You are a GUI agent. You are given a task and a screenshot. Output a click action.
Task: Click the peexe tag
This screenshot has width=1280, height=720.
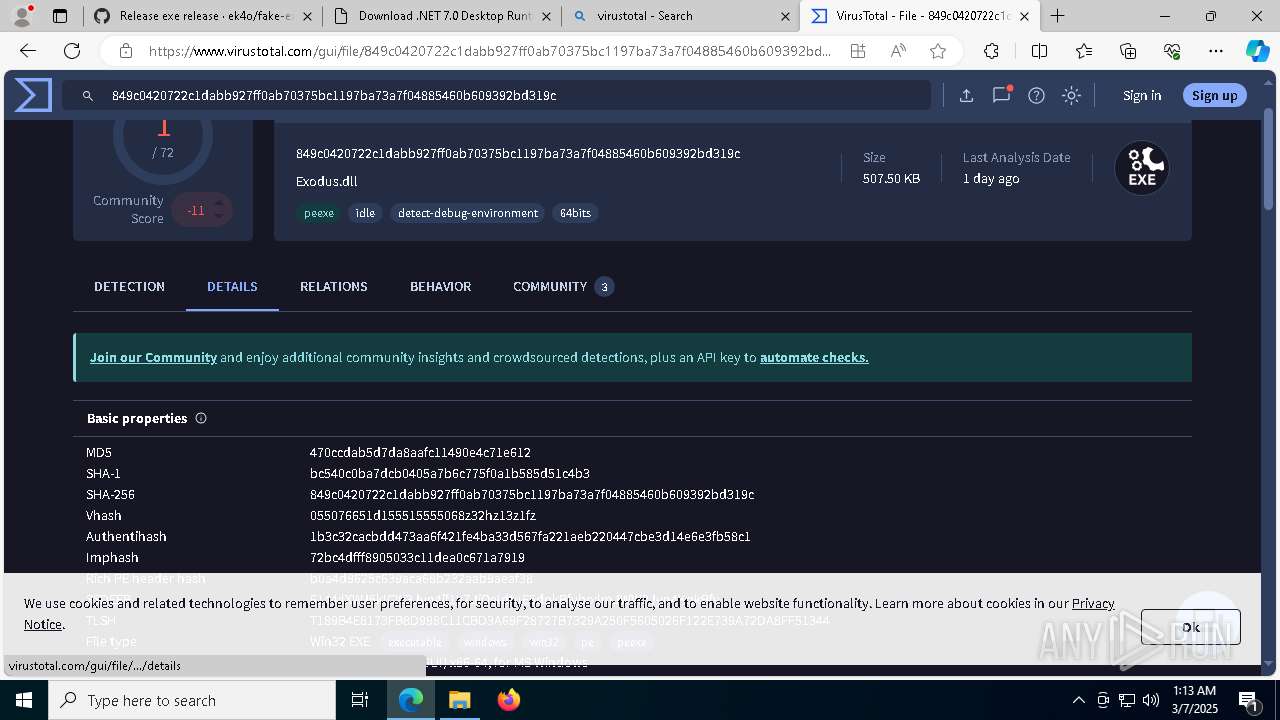click(x=319, y=213)
